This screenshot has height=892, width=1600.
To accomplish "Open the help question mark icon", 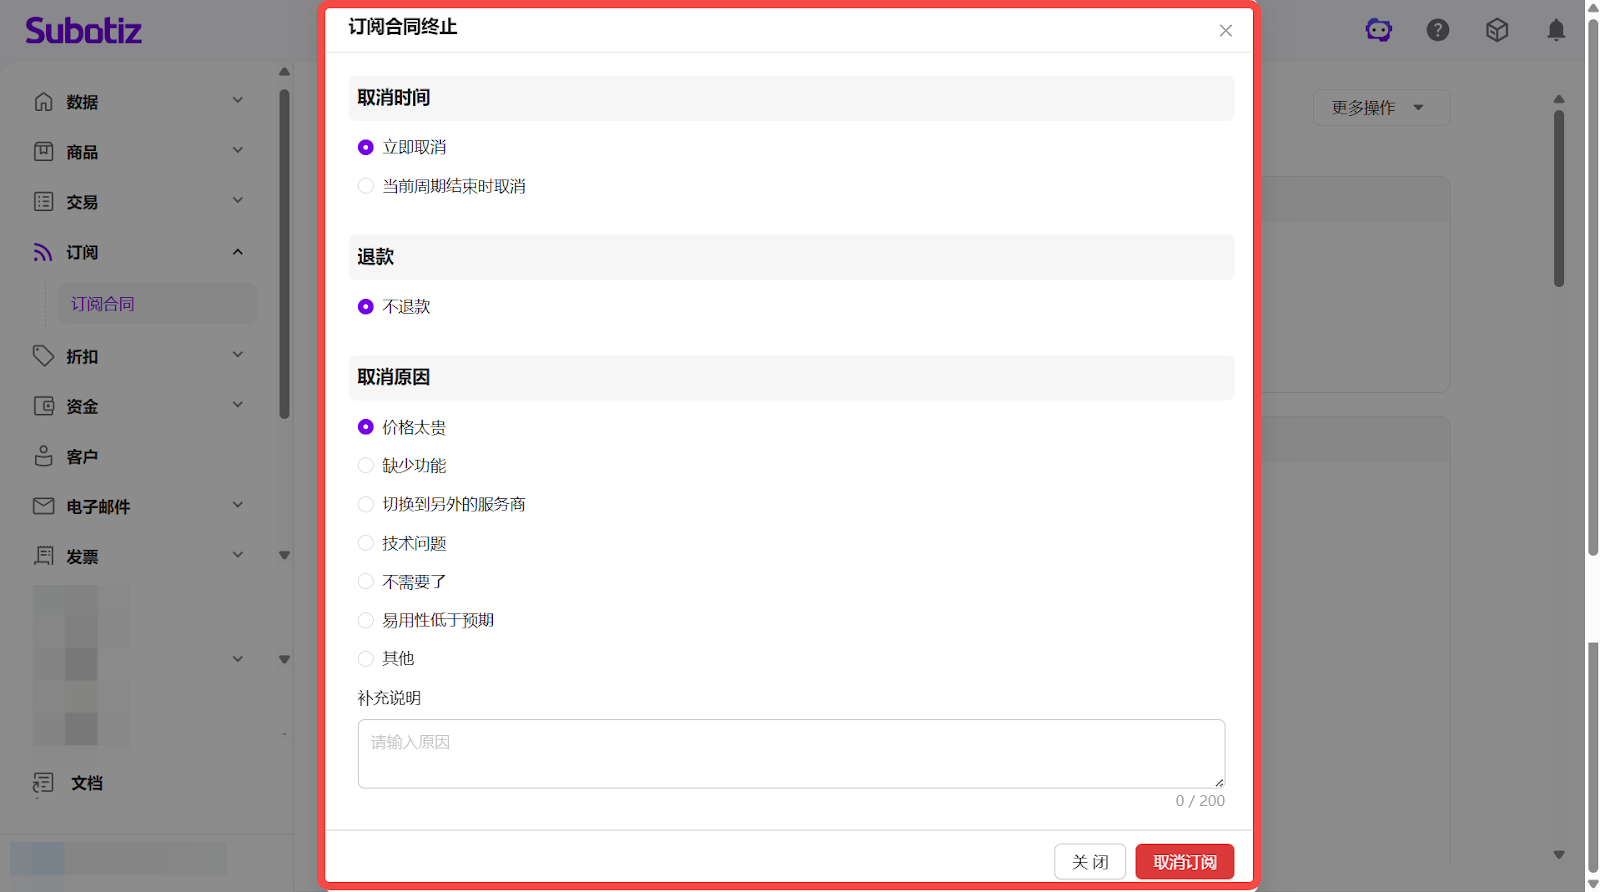I will [x=1437, y=30].
